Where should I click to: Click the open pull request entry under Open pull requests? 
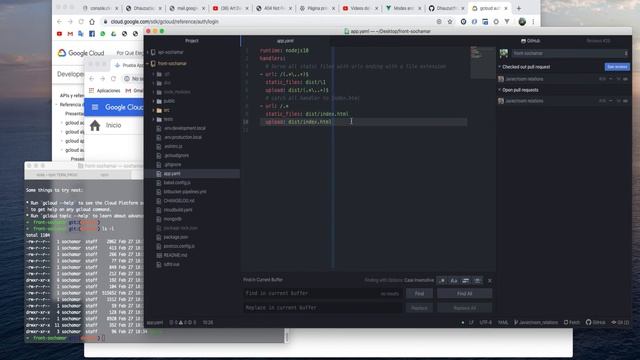(564, 101)
